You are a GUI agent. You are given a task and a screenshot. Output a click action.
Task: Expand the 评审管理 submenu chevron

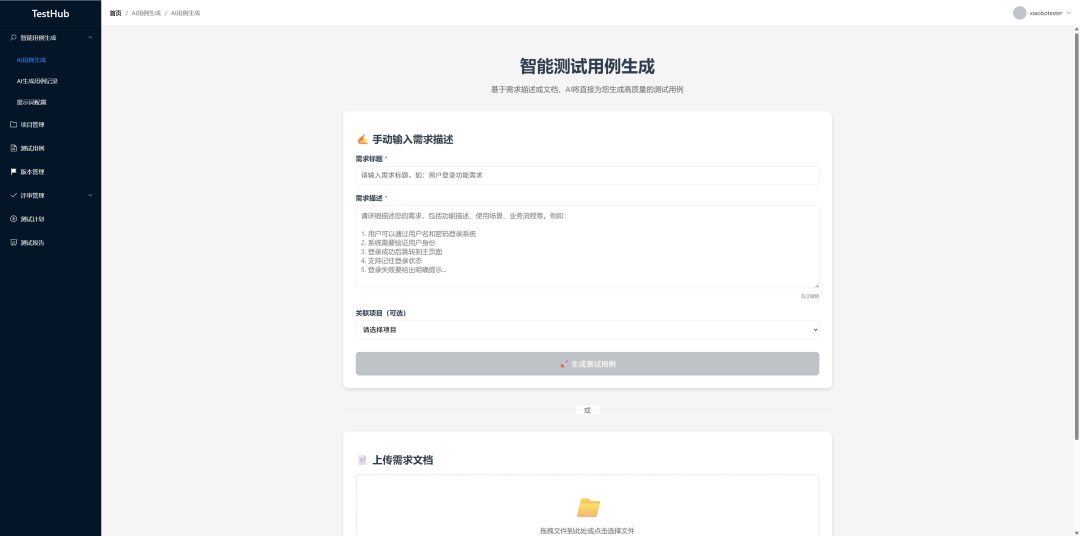point(90,195)
